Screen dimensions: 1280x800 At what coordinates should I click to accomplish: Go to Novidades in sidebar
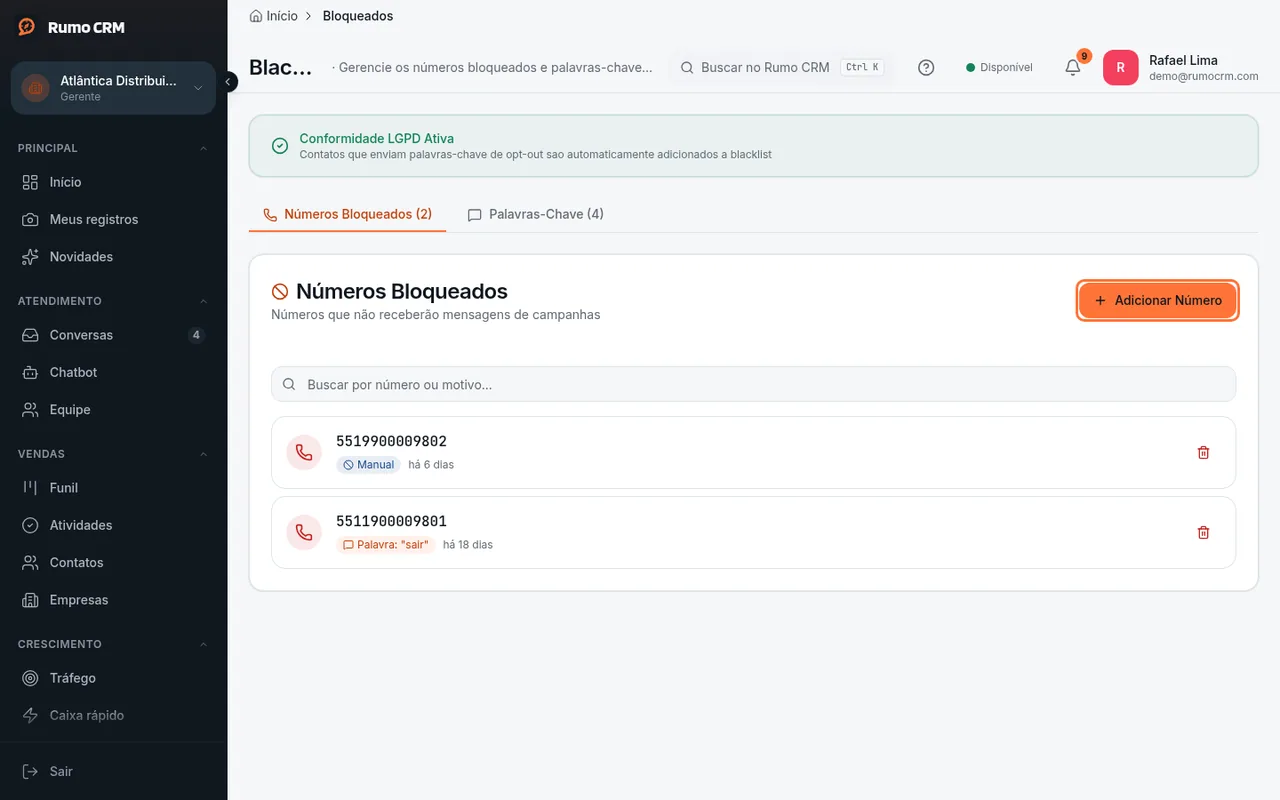click(113, 257)
